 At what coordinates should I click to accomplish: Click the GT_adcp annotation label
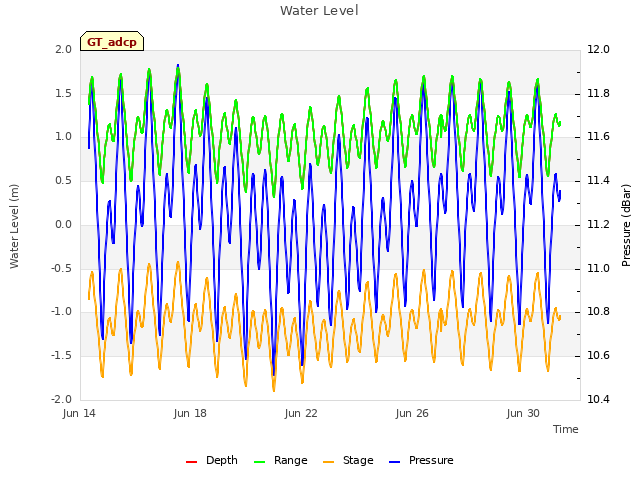[112, 41]
